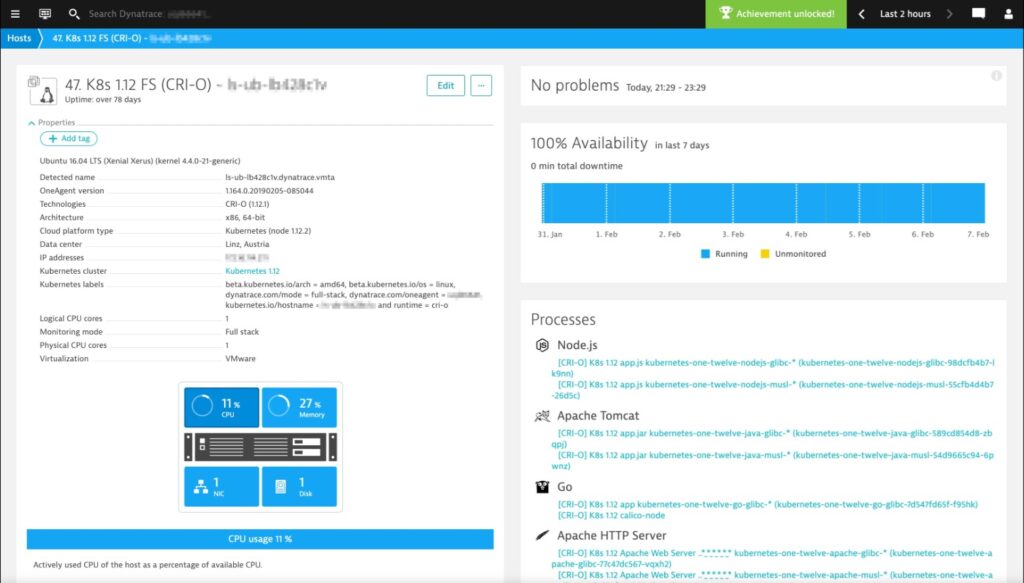Click the Linz, Austria data center value
1024x583 pixels.
247,244
